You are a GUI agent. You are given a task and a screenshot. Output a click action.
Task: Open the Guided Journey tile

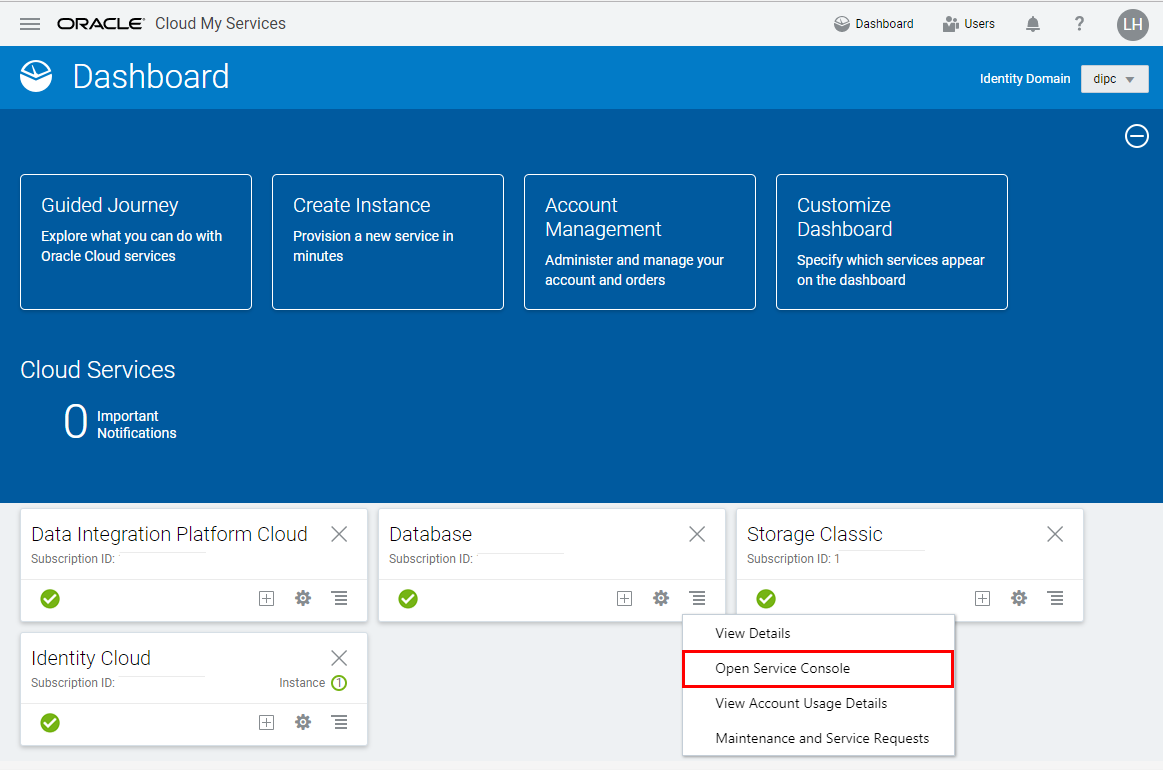coord(136,242)
